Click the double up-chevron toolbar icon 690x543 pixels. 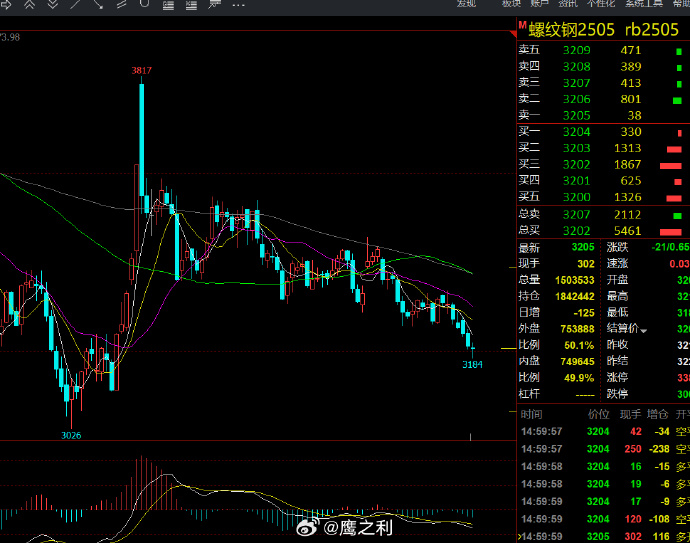[x=28, y=5]
